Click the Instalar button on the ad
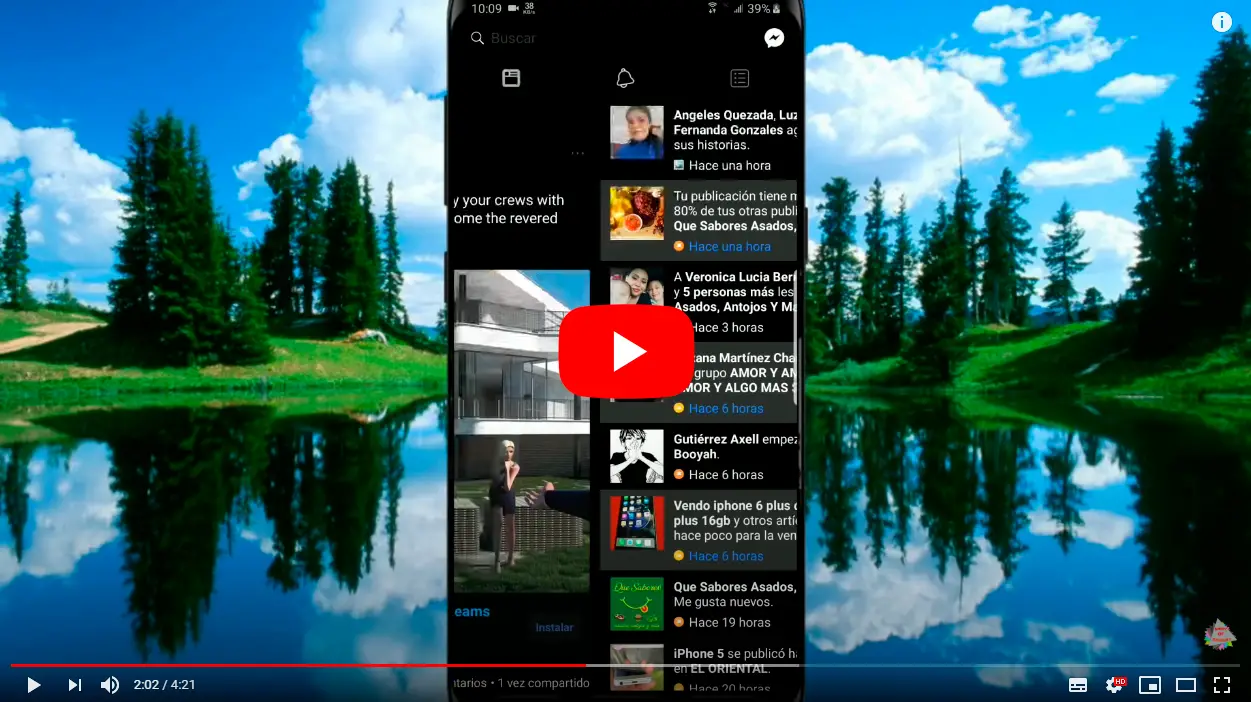Image resolution: width=1251 pixels, height=702 pixels. pyautogui.click(x=554, y=627)
